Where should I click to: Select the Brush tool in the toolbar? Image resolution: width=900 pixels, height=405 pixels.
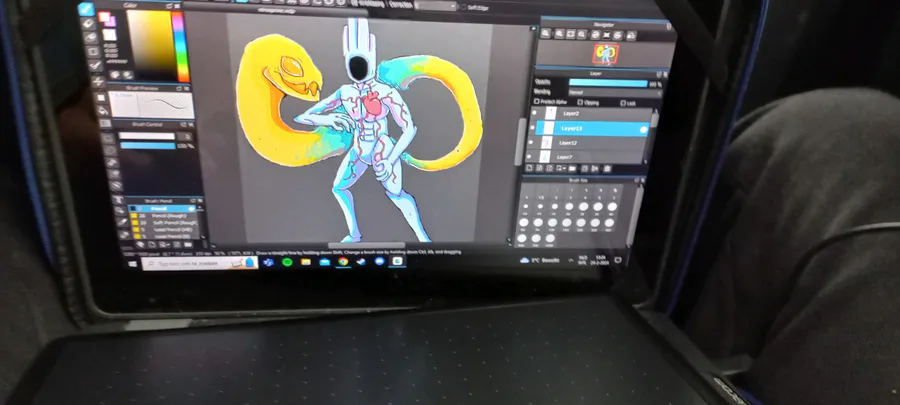(x=86, y=9)
